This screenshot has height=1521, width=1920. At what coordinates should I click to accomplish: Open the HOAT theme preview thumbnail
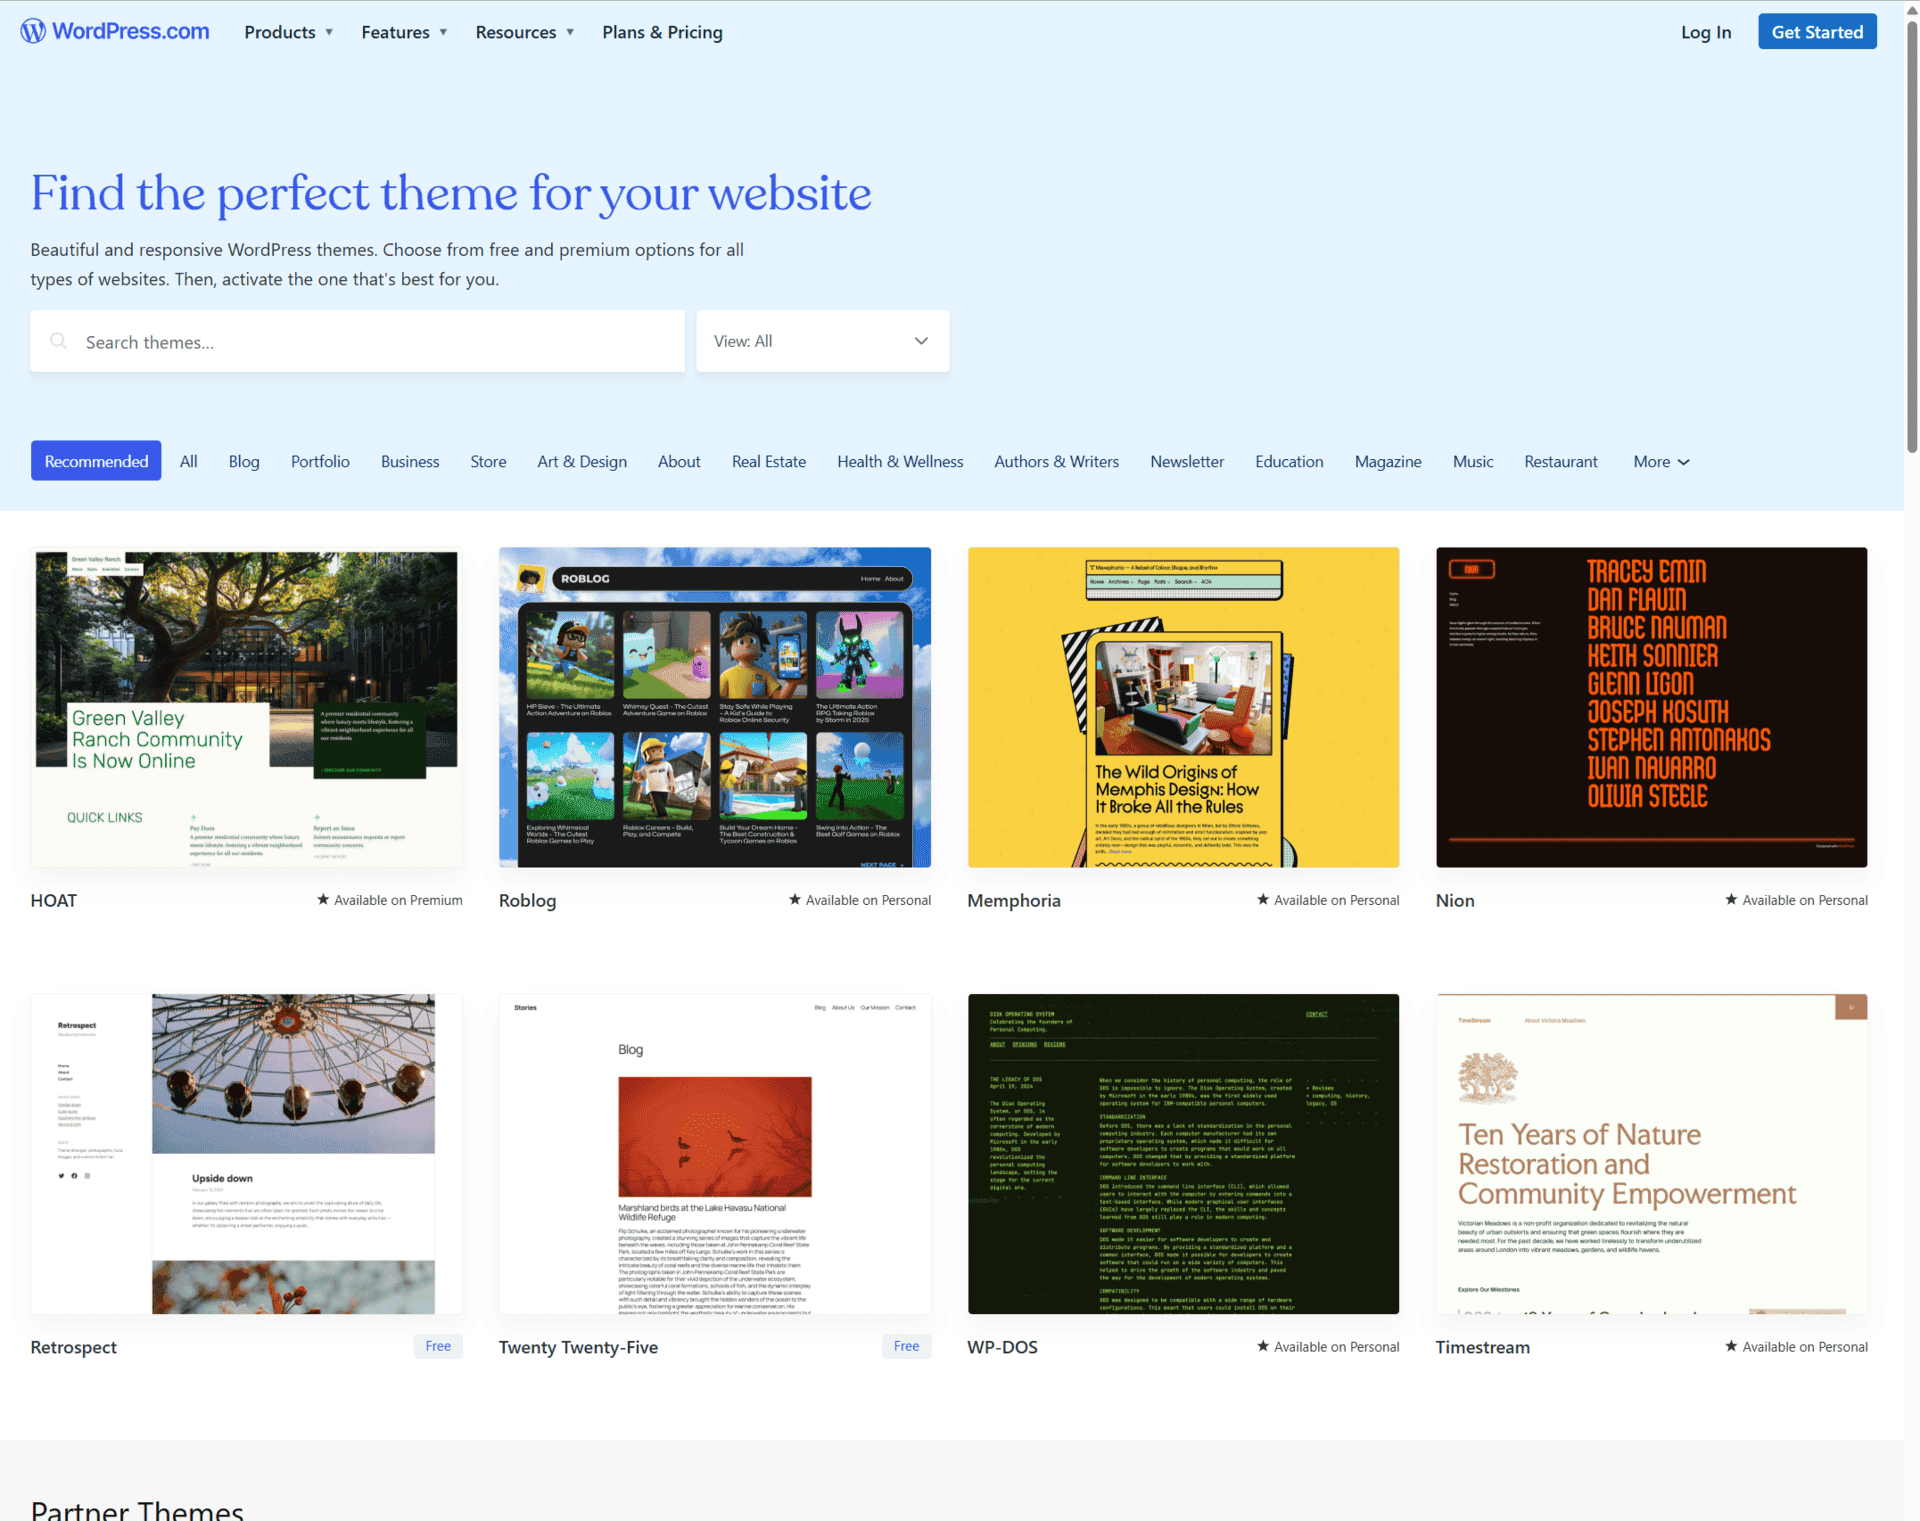[246, 707]
